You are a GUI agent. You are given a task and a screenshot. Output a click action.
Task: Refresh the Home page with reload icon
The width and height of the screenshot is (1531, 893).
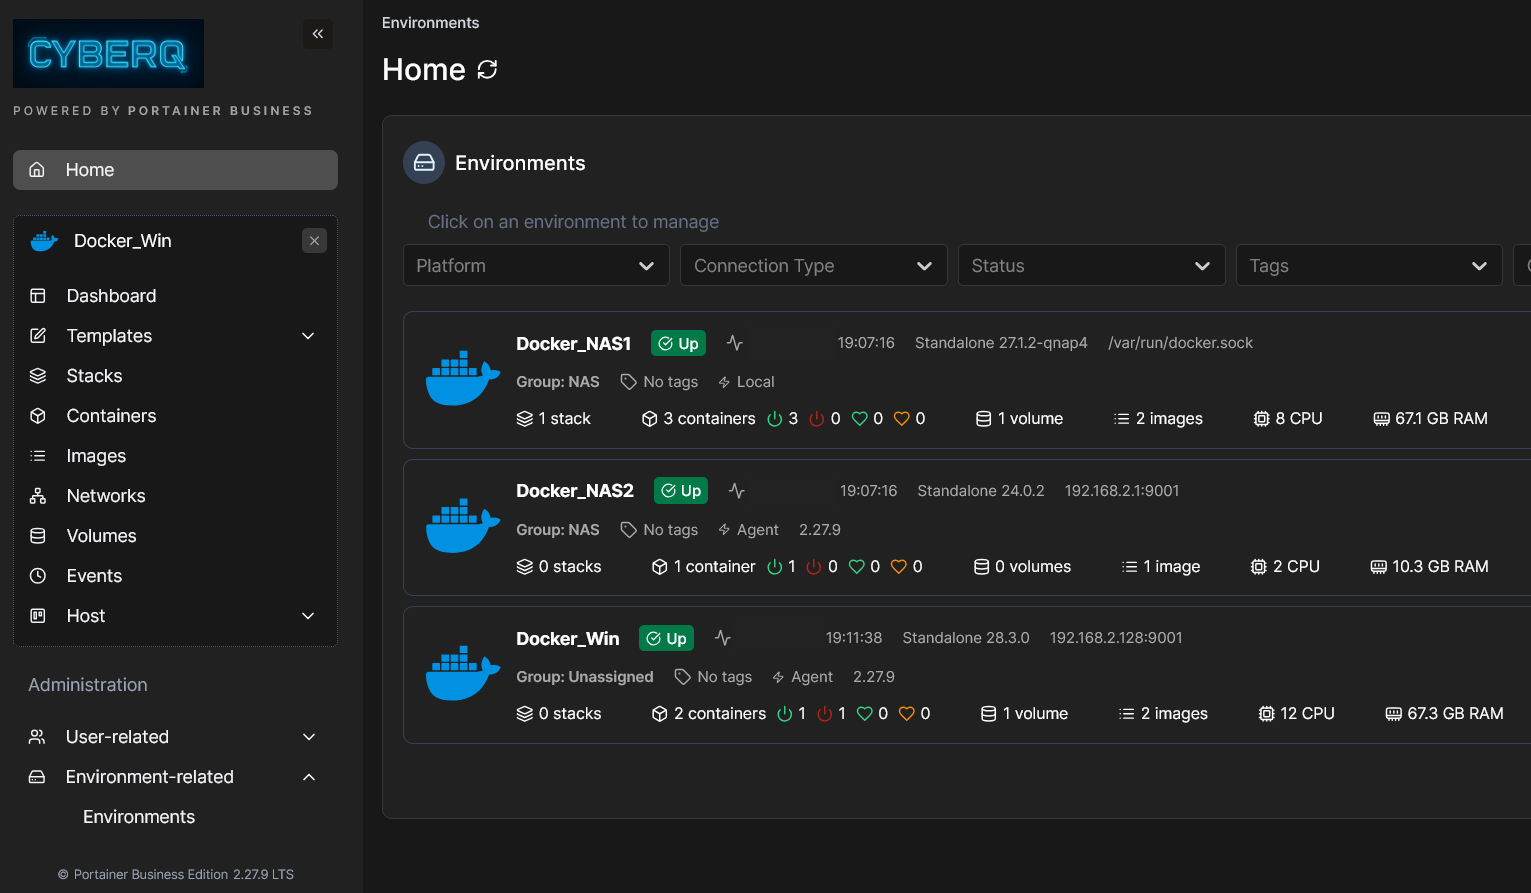[x=487, y=69]
